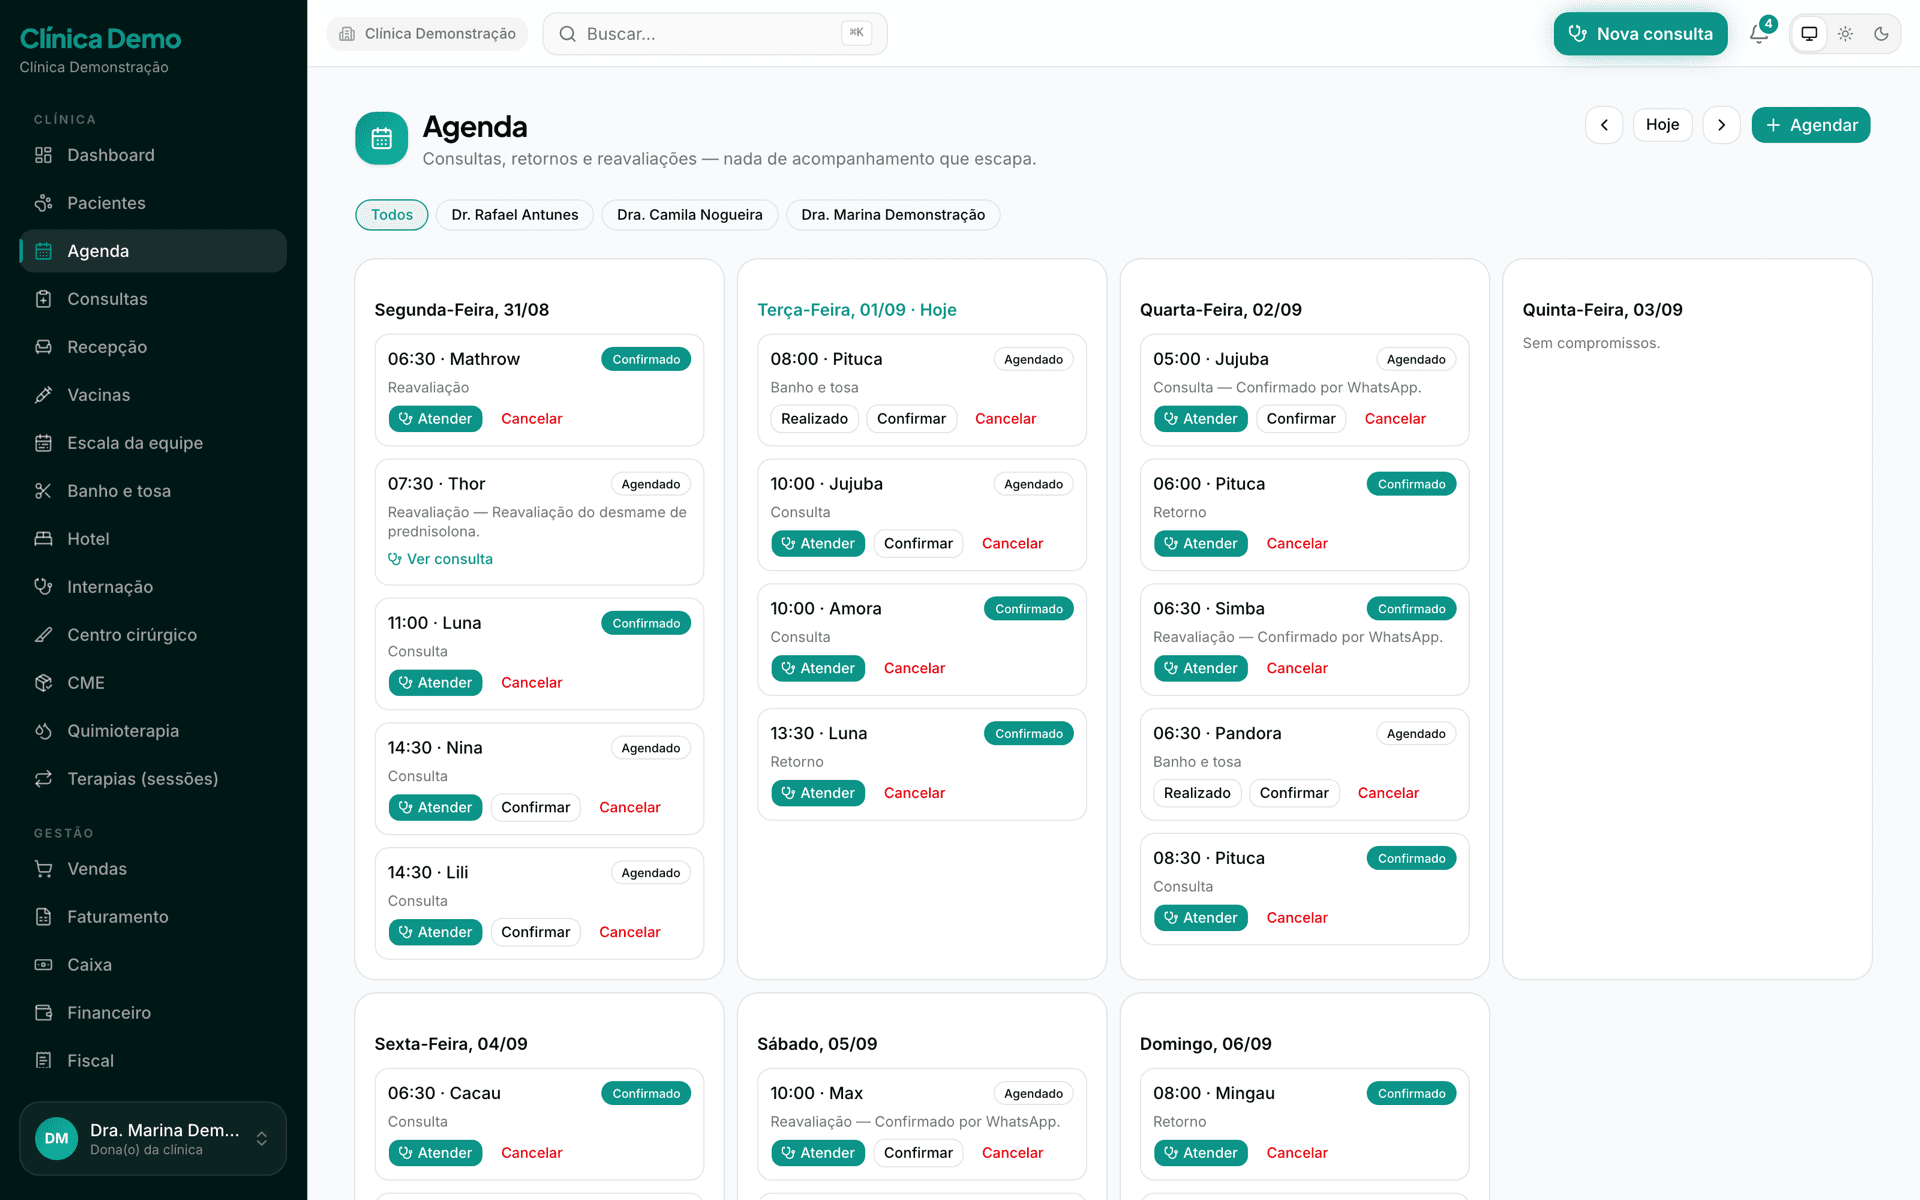The image size is (1920, 1200).
Task: Click the Vacinas syringe icon
Action: click(43, 395)
